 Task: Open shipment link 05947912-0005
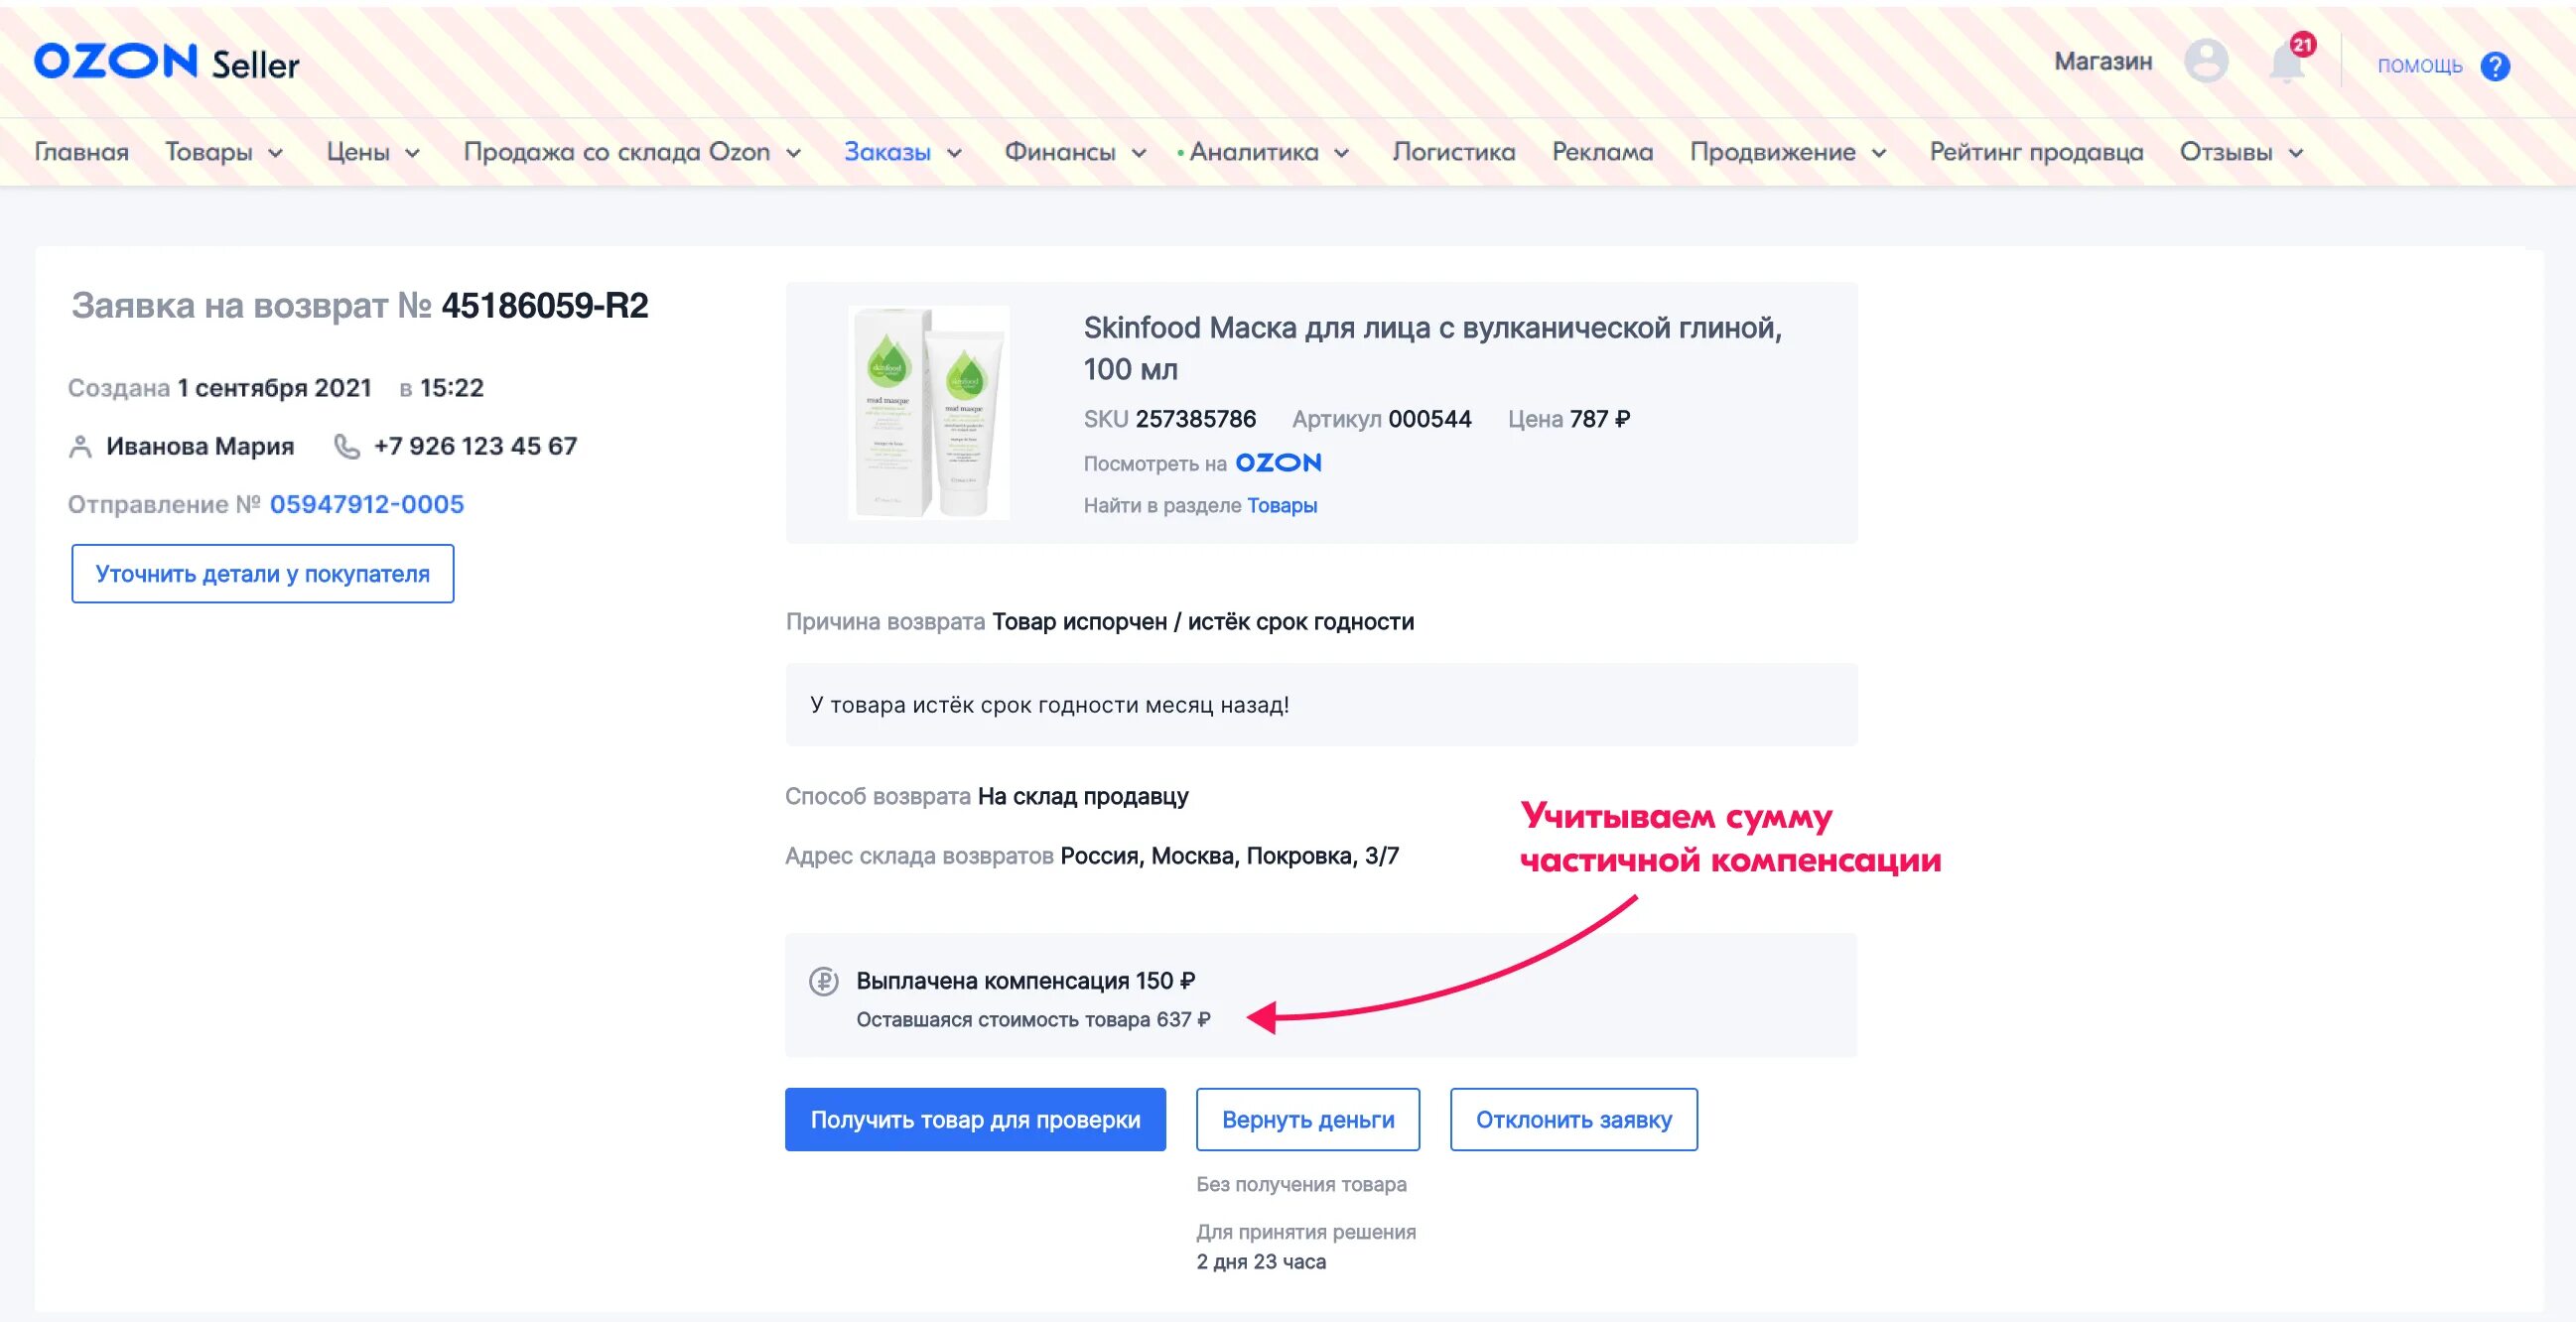click(366, 504)
